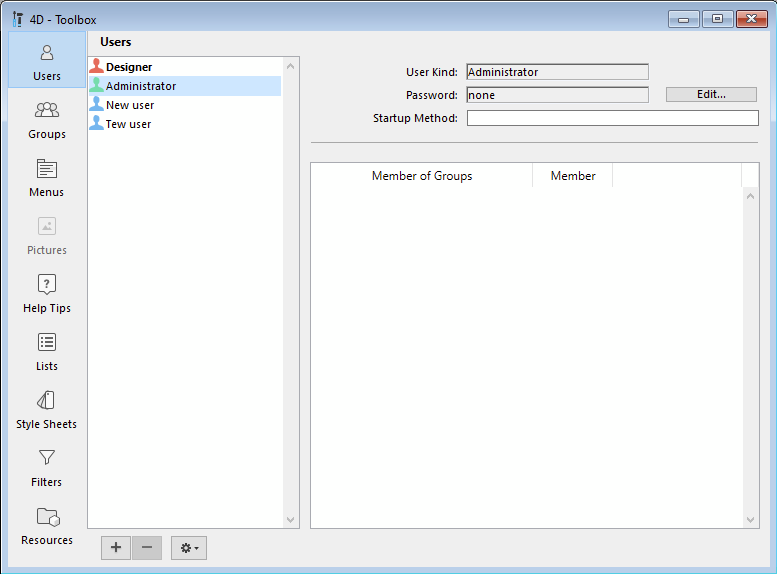The width and height of the screenshot is (777, 574).
Task: Maximize the Toolbox window
Action: click(718, 19)
